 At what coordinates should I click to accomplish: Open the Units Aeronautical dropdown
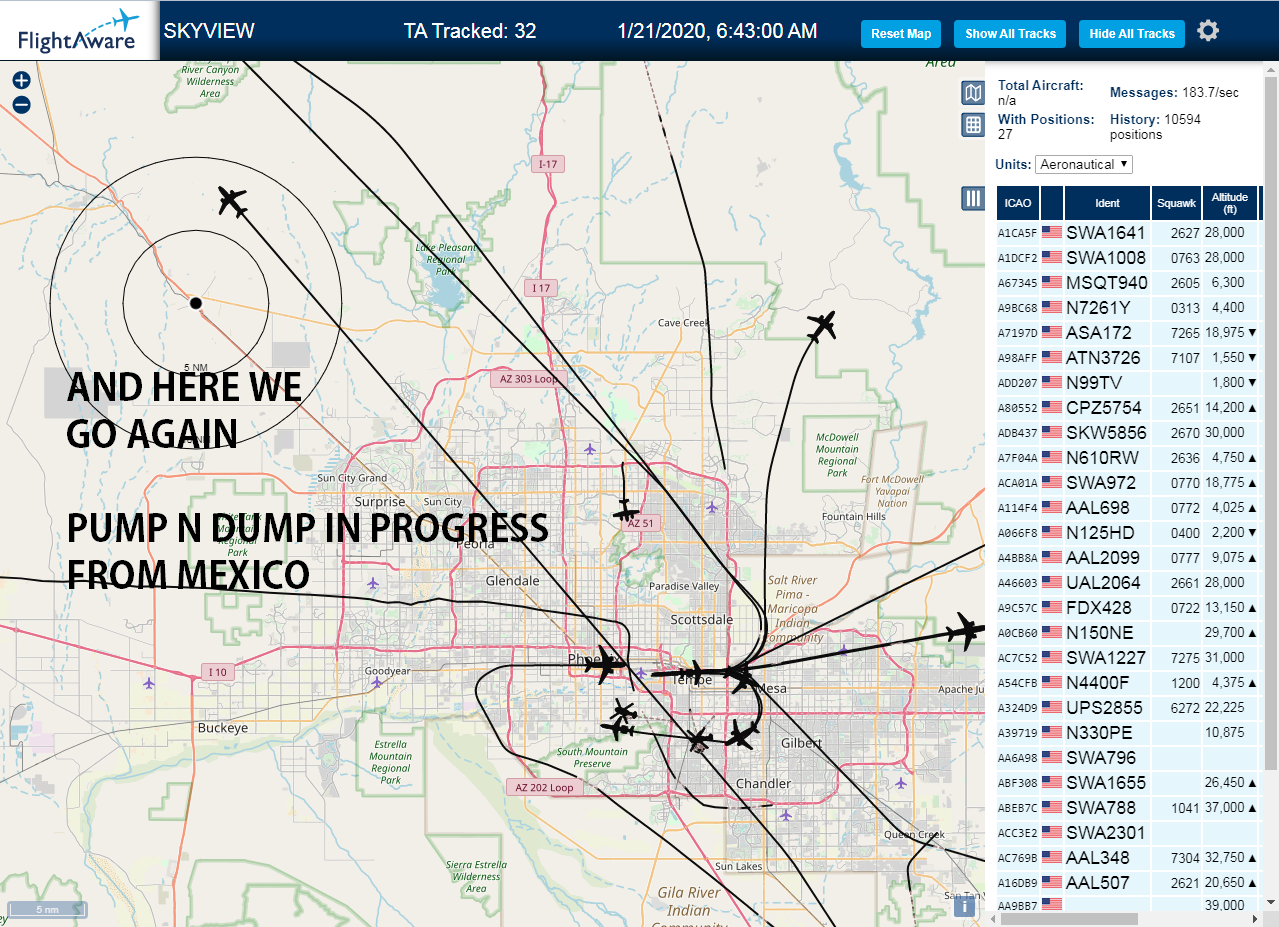pyautogui.click(x=1084, y=164)
